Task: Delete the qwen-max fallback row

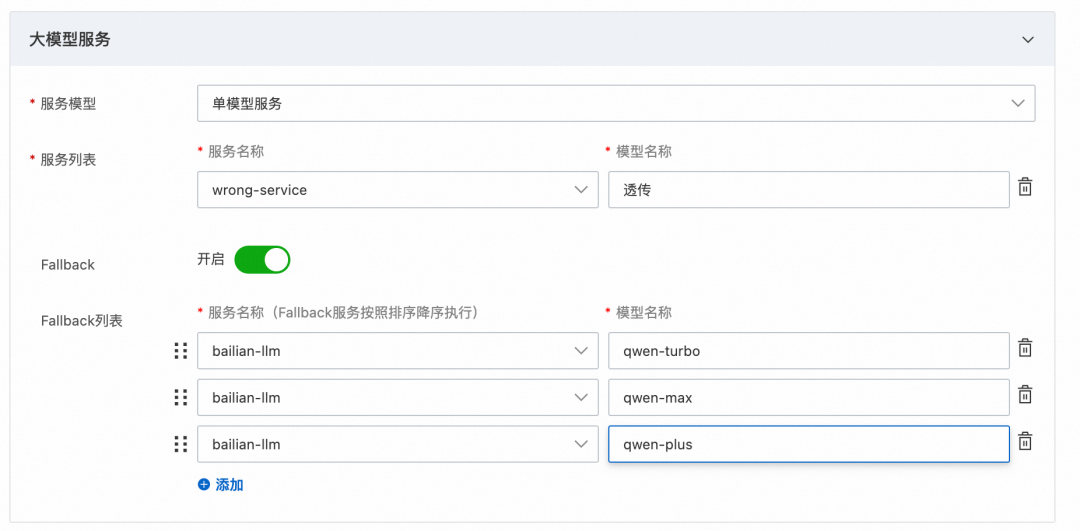Action: (x=1025, y=395)
